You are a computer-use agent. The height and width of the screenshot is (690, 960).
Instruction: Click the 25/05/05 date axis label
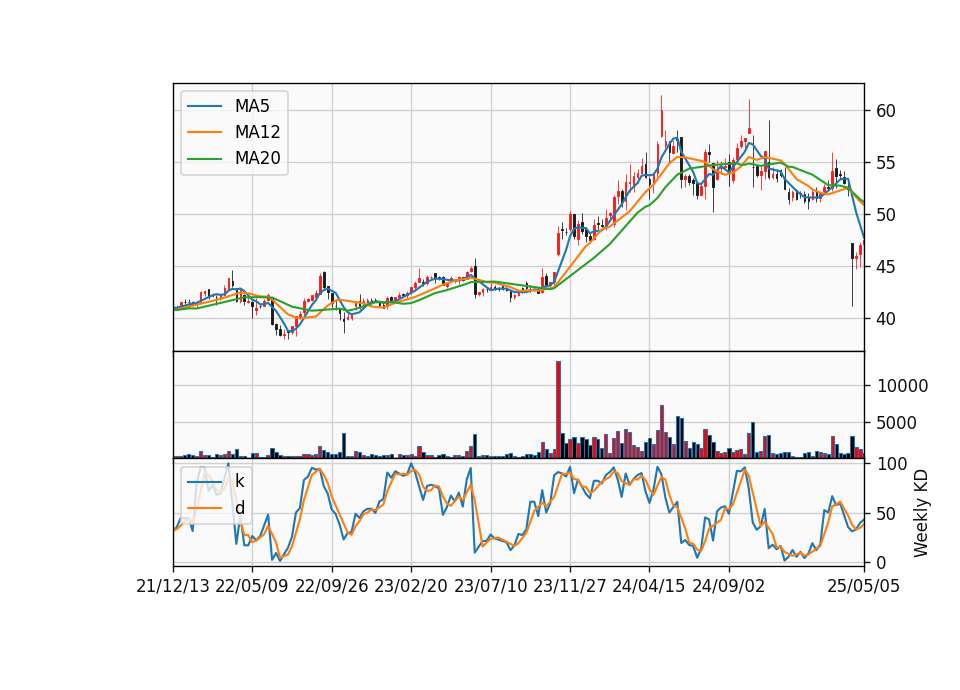tap(864, 586)
